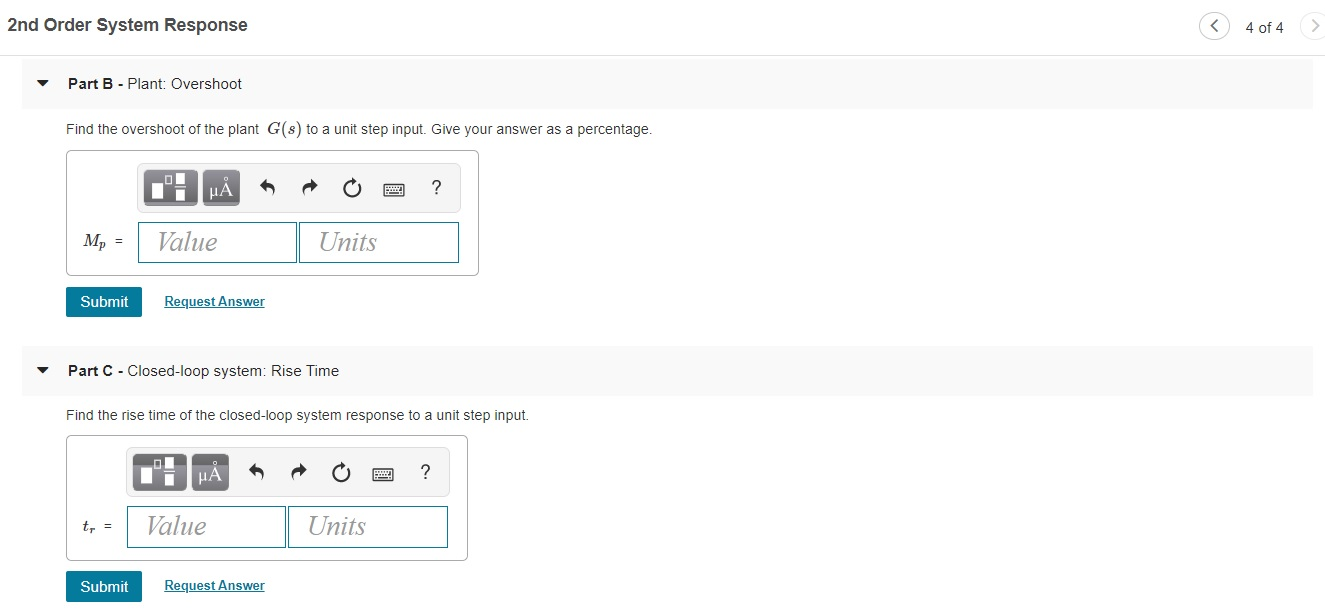Redo an entry using Part B toolbar
Image resolution: width=1325 pixels, height=613 pixels.
(308, 187)
